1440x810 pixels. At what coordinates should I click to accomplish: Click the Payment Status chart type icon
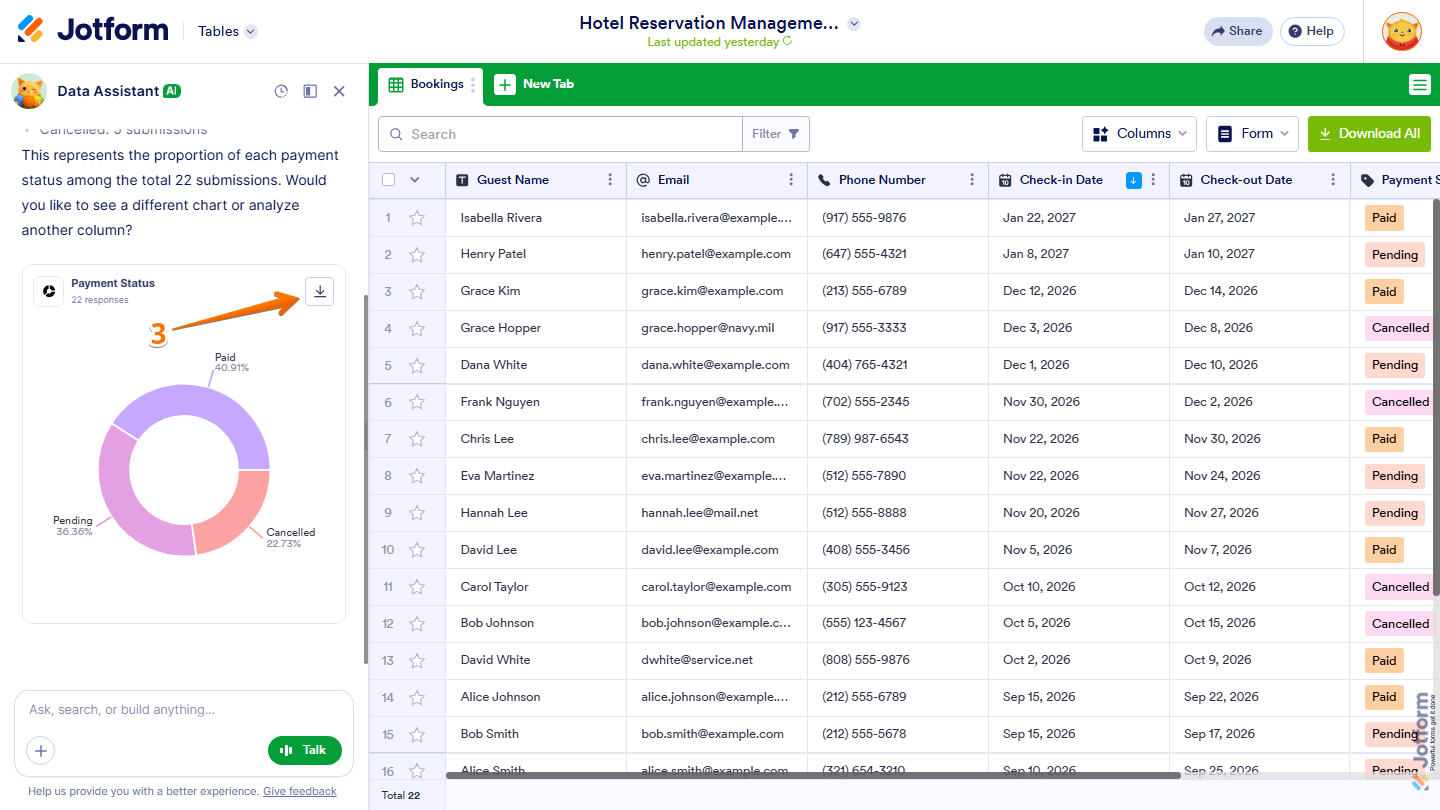[x=48, y=291]
